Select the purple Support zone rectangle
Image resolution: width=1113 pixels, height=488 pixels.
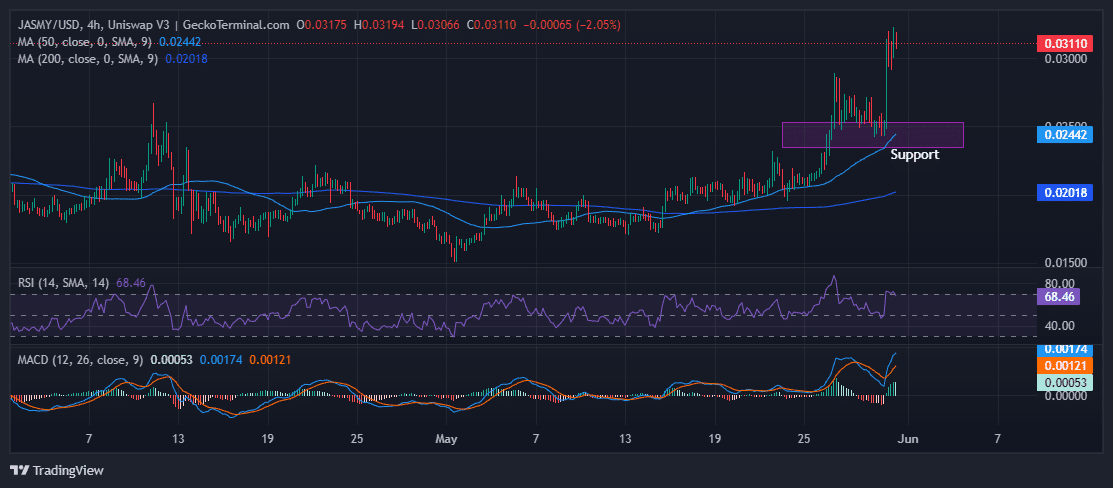coord(872,135)
